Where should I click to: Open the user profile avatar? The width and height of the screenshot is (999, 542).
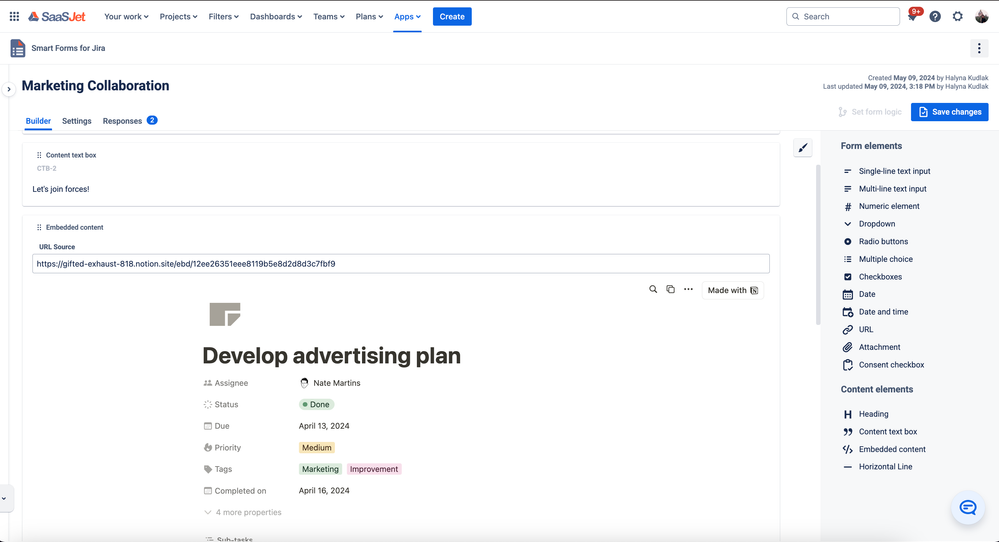tap(981, 17)
